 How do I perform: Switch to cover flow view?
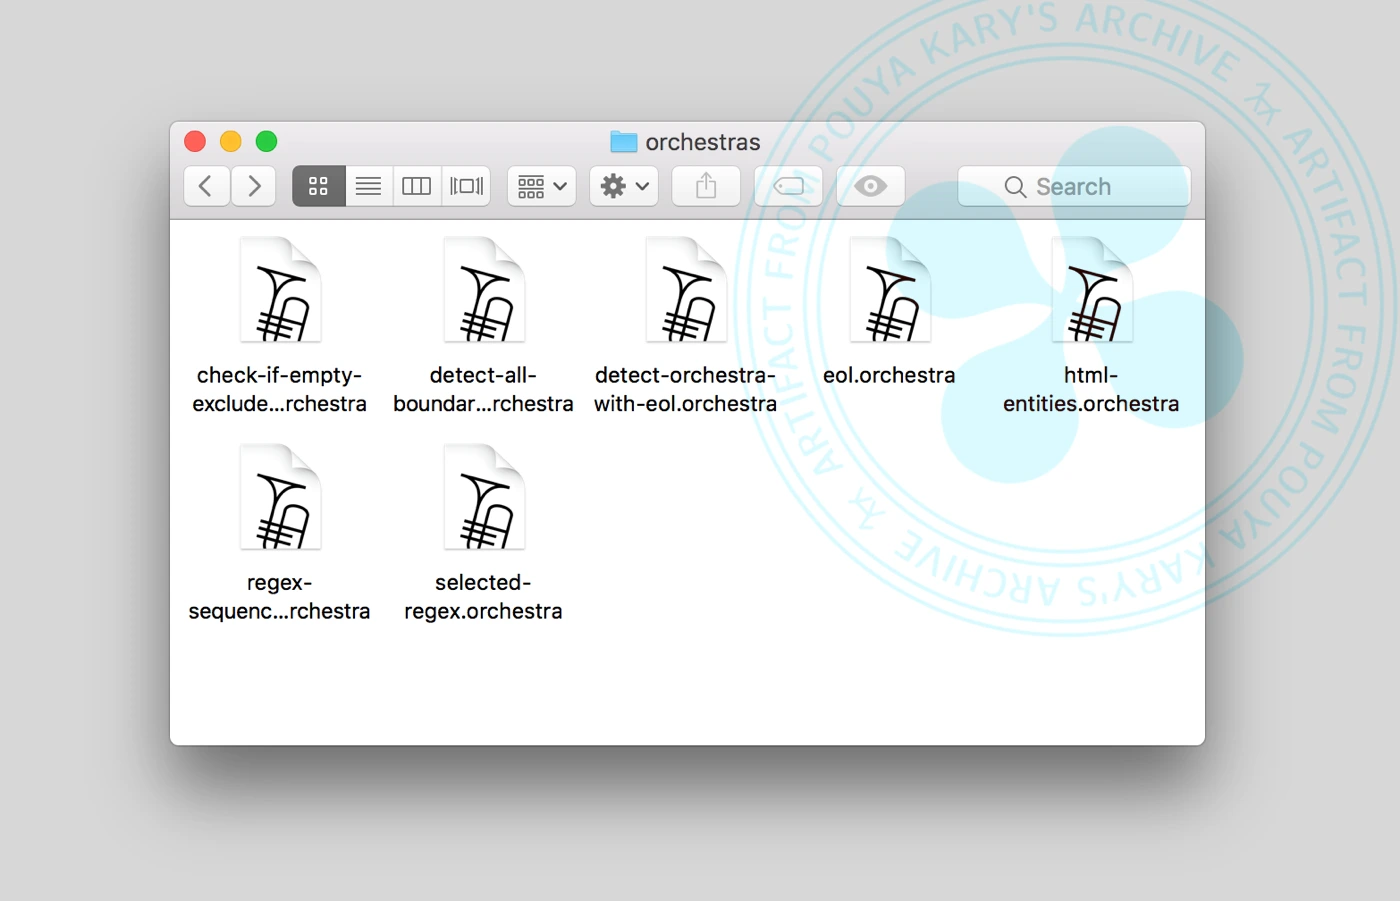coord(466,186)
